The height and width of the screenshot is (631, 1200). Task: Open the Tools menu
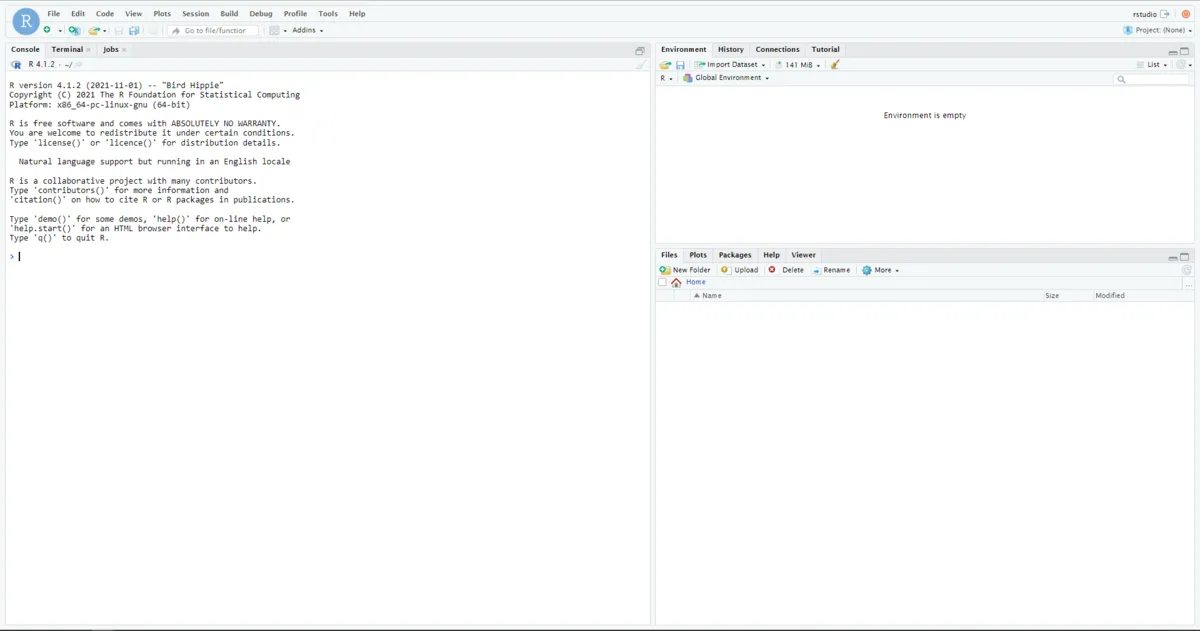328,14
